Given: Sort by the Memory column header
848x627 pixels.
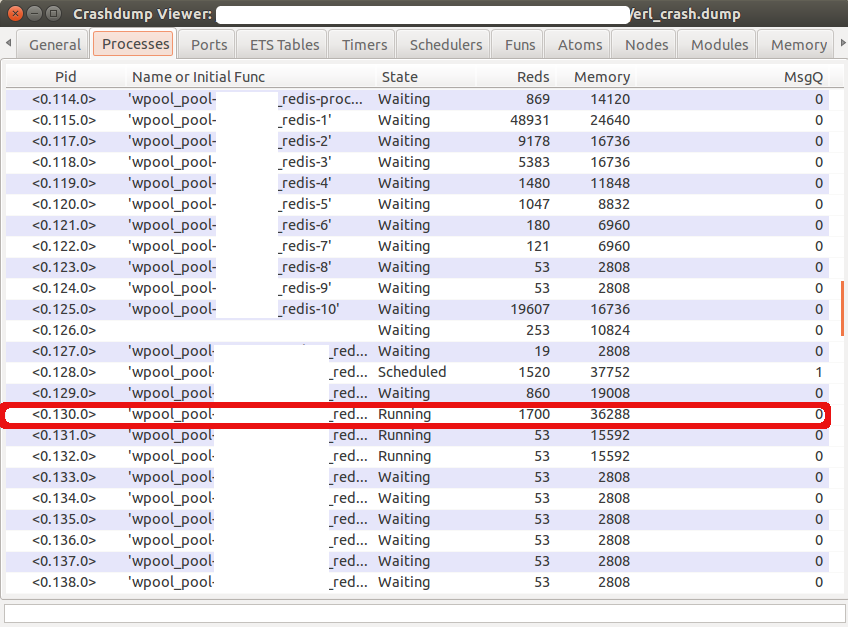Looking at the screenshot, I should (601, 77).
